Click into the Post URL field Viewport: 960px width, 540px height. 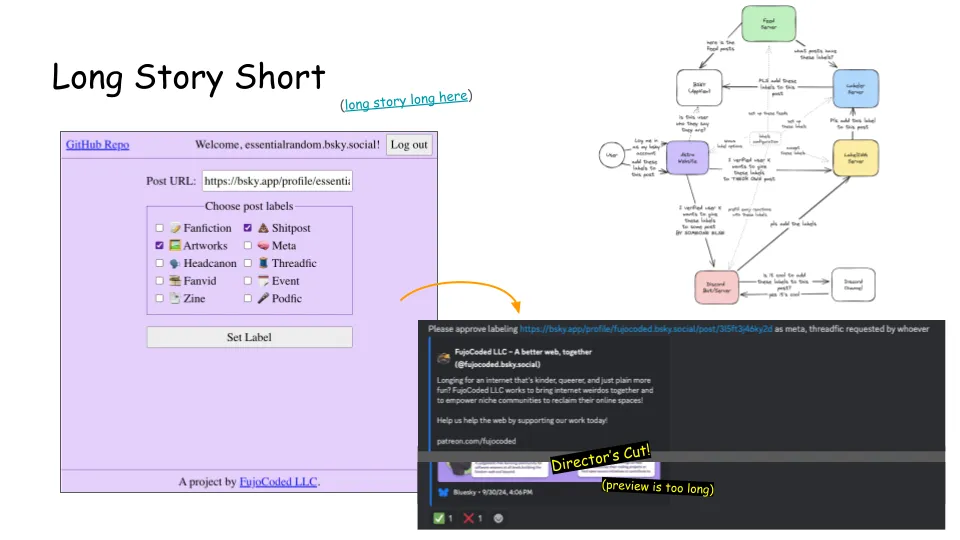click(277, 181)
